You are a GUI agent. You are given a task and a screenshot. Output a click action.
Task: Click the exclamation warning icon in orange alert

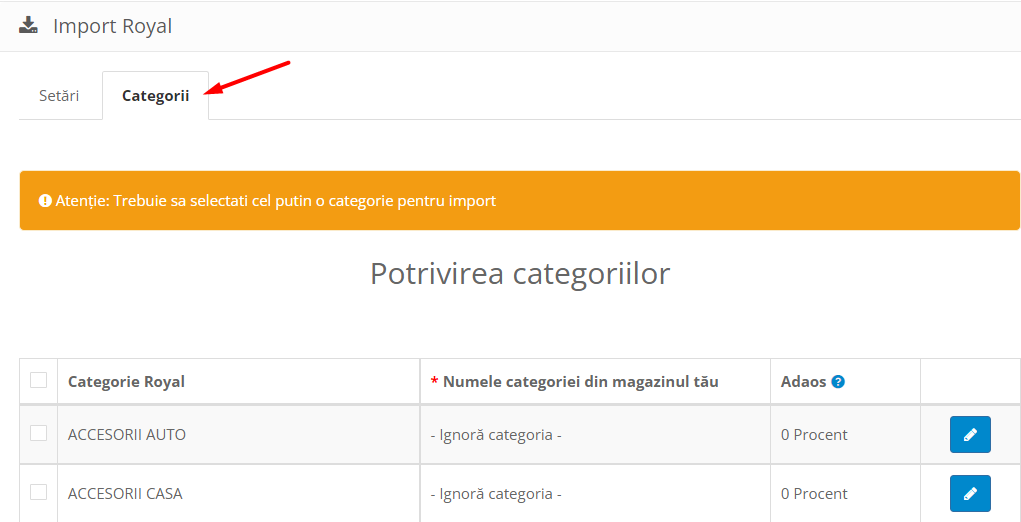coord(45,200)
